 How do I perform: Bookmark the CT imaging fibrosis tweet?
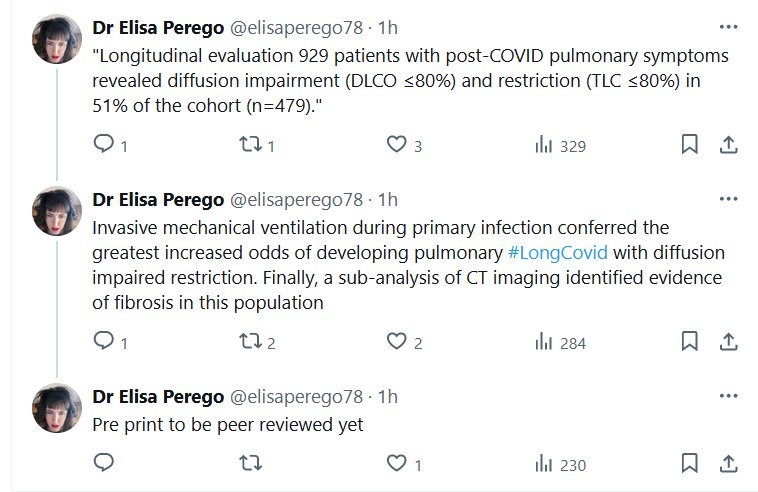(689, 342)
